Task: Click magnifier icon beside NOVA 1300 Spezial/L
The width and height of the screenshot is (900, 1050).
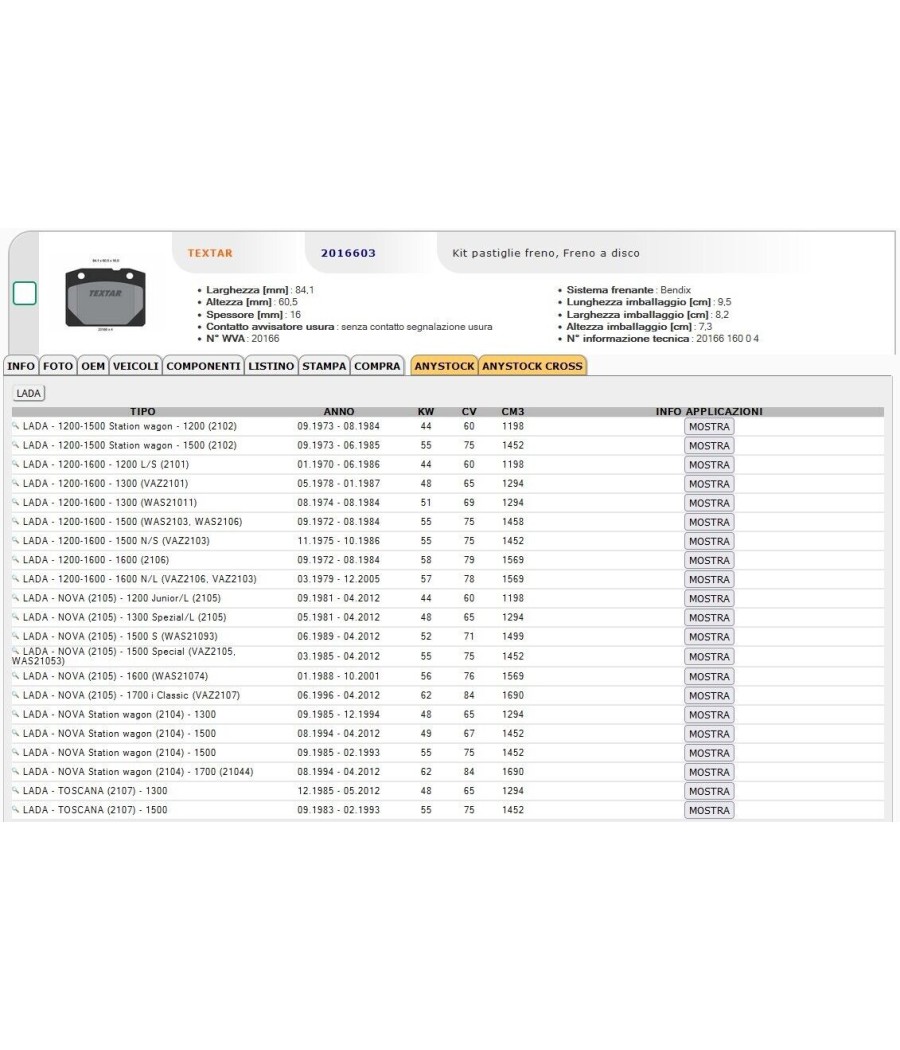Action: (x=16, y=617)
